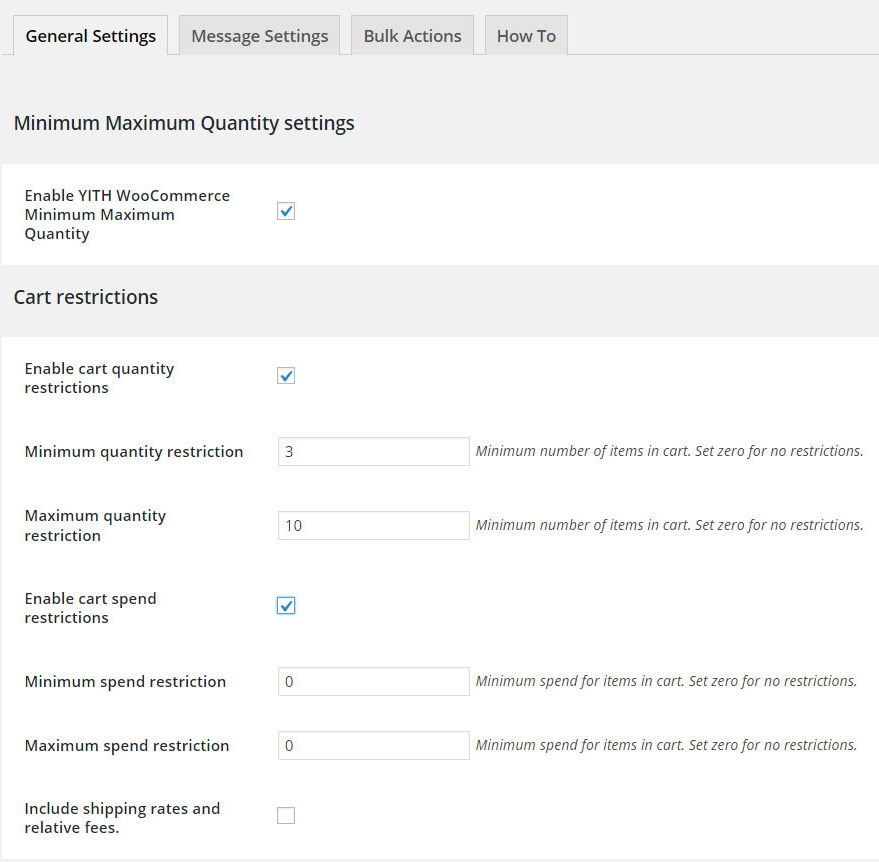879x862 pixels.
Task: Click the description next to Maximum quantity field
Action: pos(669,526)
